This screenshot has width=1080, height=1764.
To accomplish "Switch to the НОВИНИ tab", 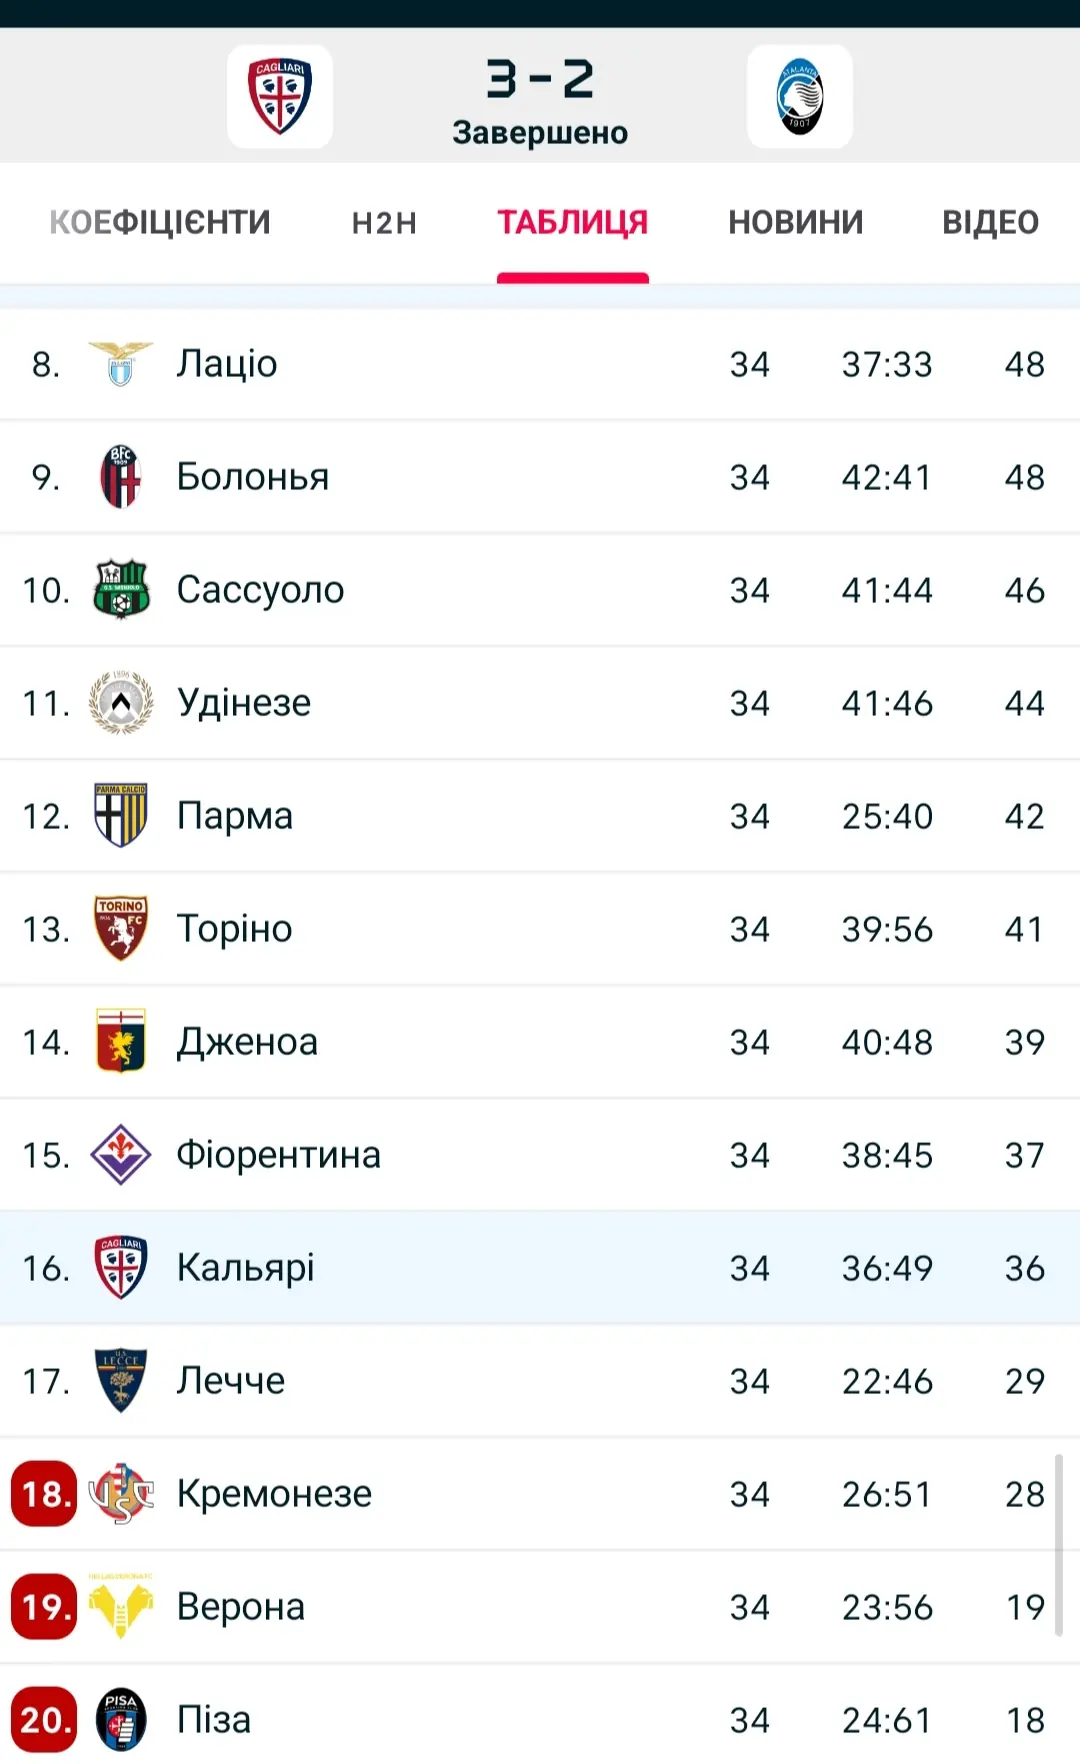I will click(795, 222).
